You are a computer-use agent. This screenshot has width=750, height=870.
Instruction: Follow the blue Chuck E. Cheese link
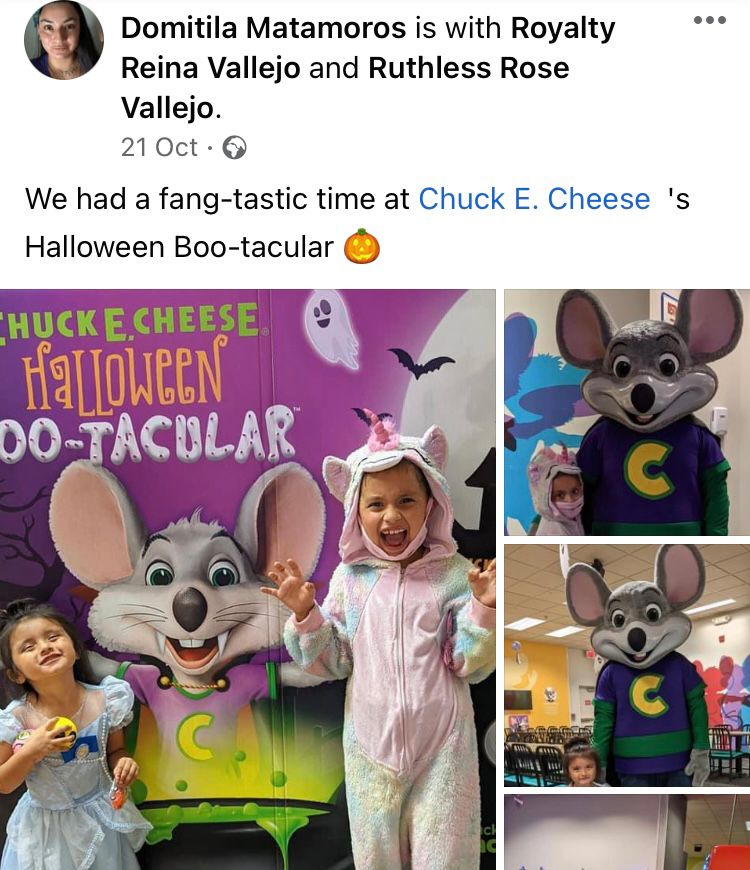[534, 199]
